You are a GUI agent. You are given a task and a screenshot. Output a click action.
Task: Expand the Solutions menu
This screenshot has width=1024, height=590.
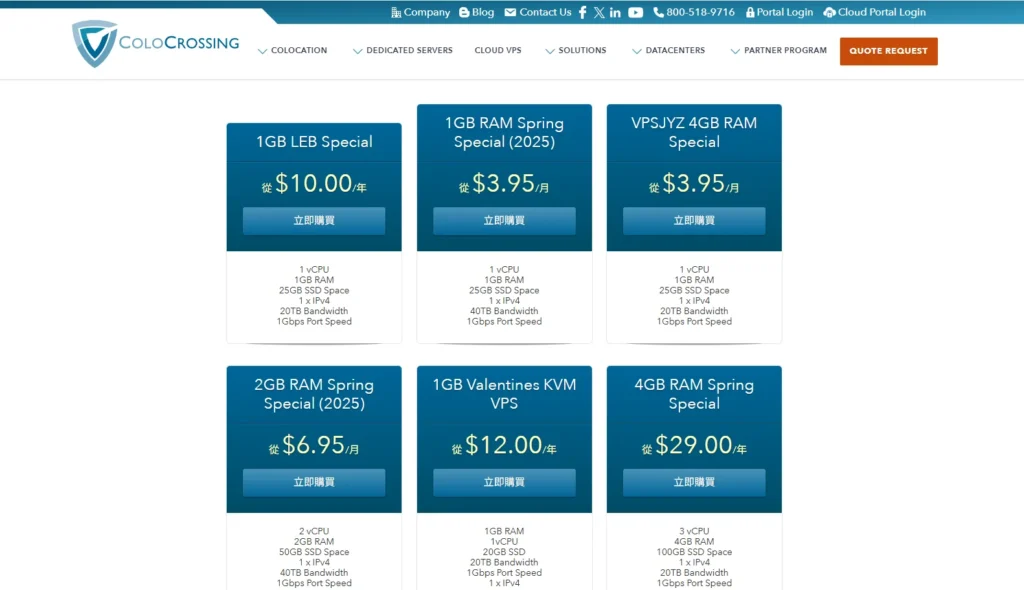[x=576, y=50]
